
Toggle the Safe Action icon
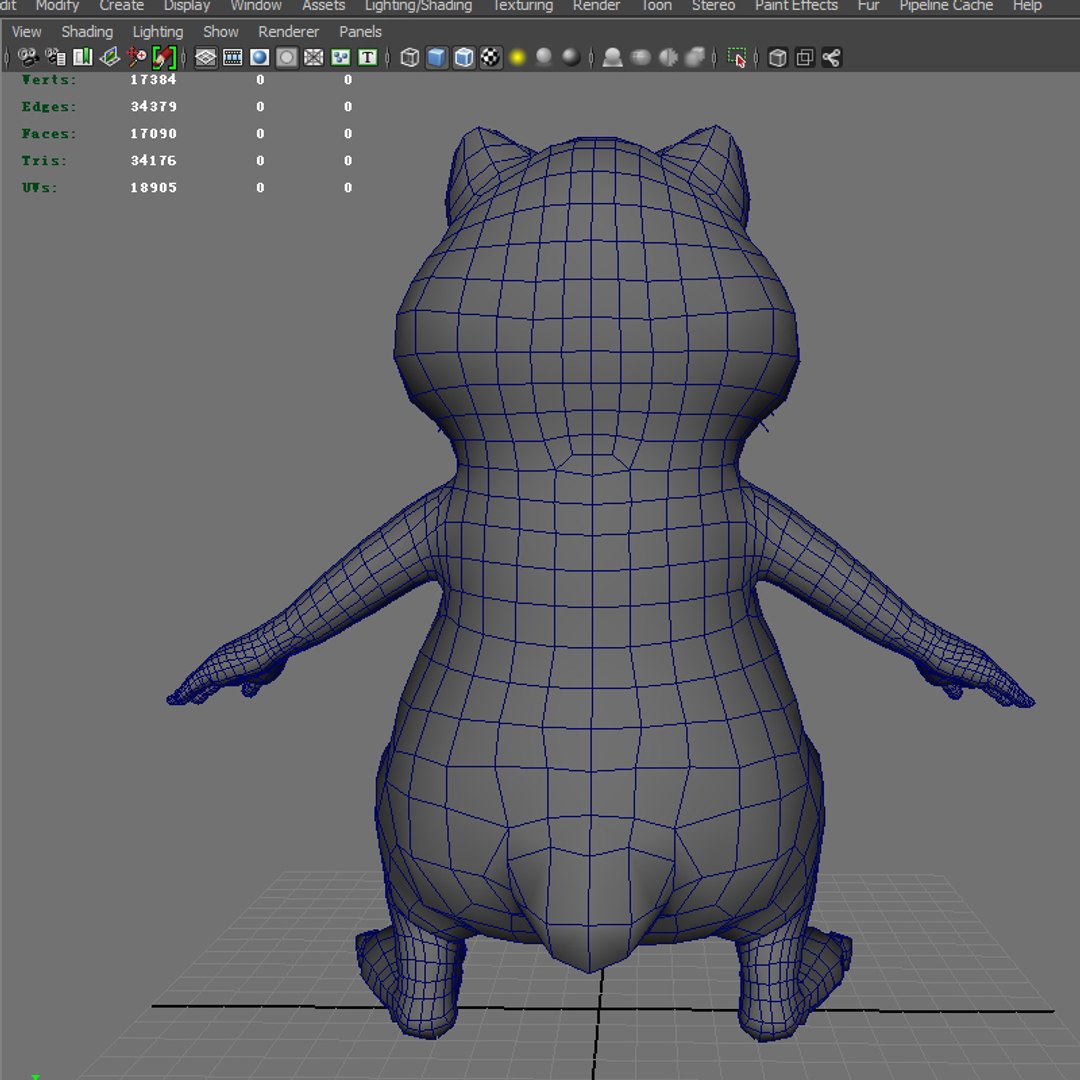point(340,57)
